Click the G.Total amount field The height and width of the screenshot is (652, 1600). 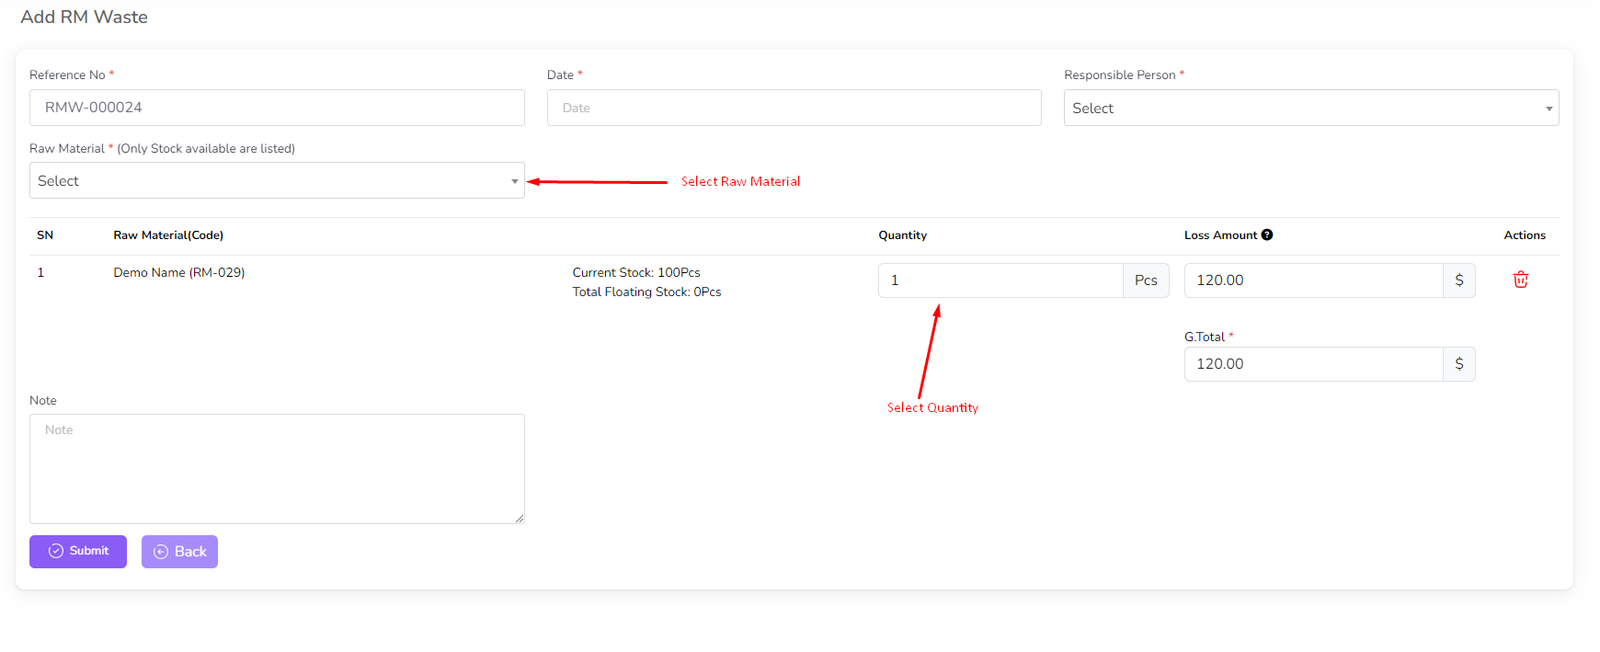pyautogui.click(x=1312, y=364)
